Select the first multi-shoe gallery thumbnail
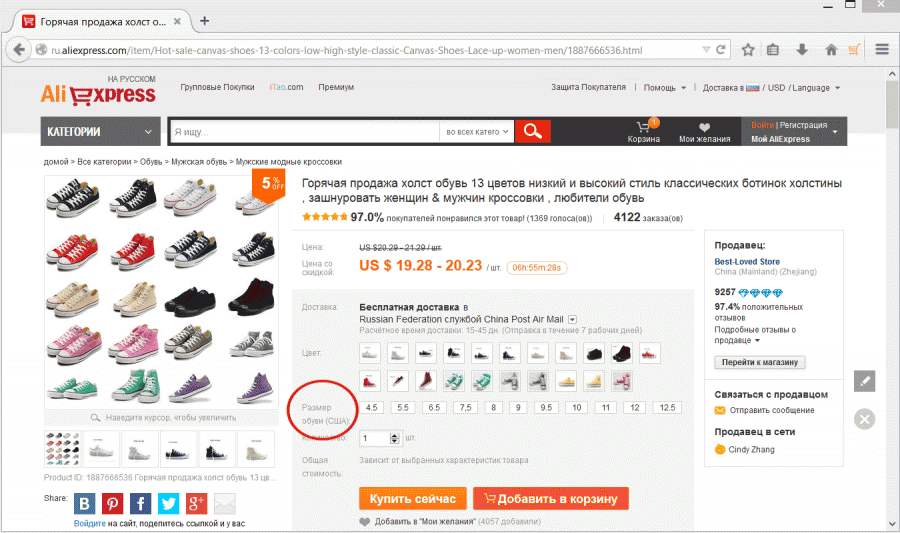The image size is (900, 533). click(62, 449)
